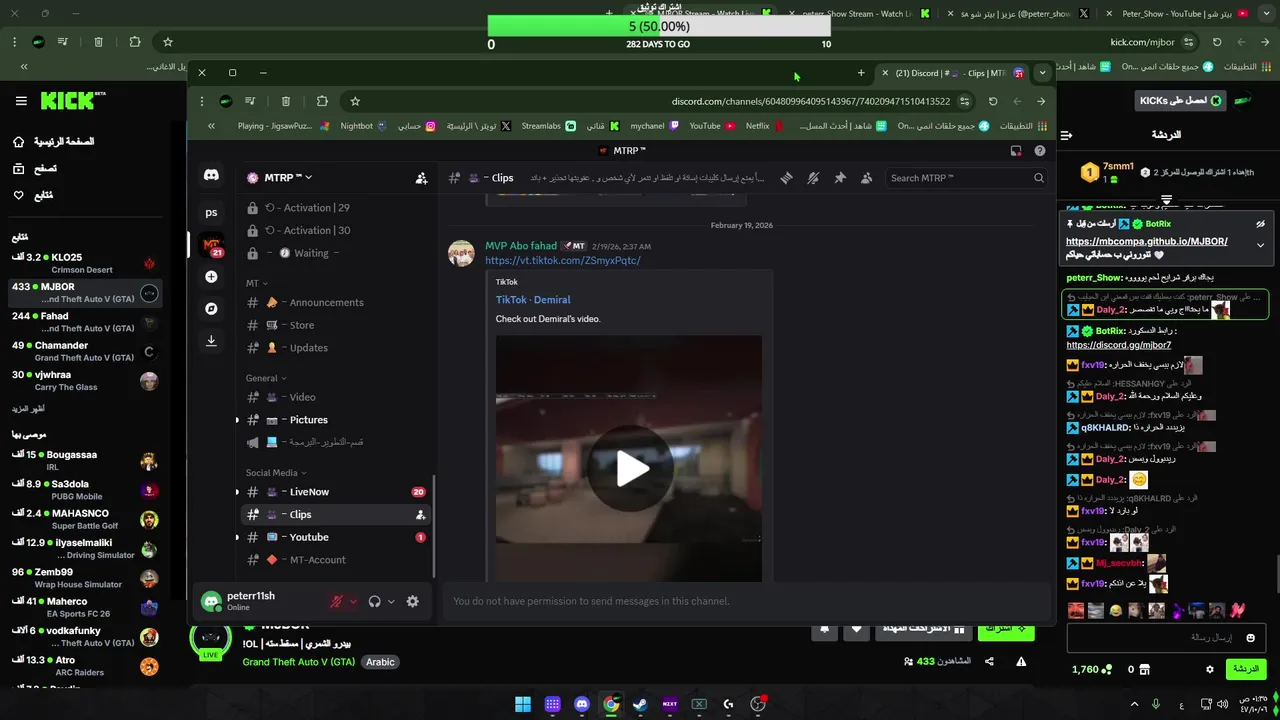The width and height of the screenshot is (1280, 720).
Task: Open the Updates channel
Action: pyautogui.click(x=337, y=347)
